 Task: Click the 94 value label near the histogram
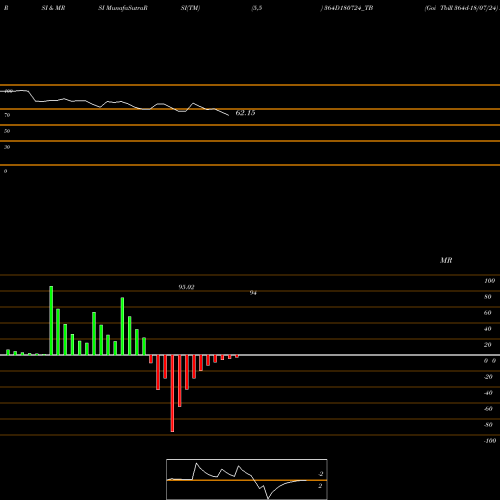click(253, 293)
